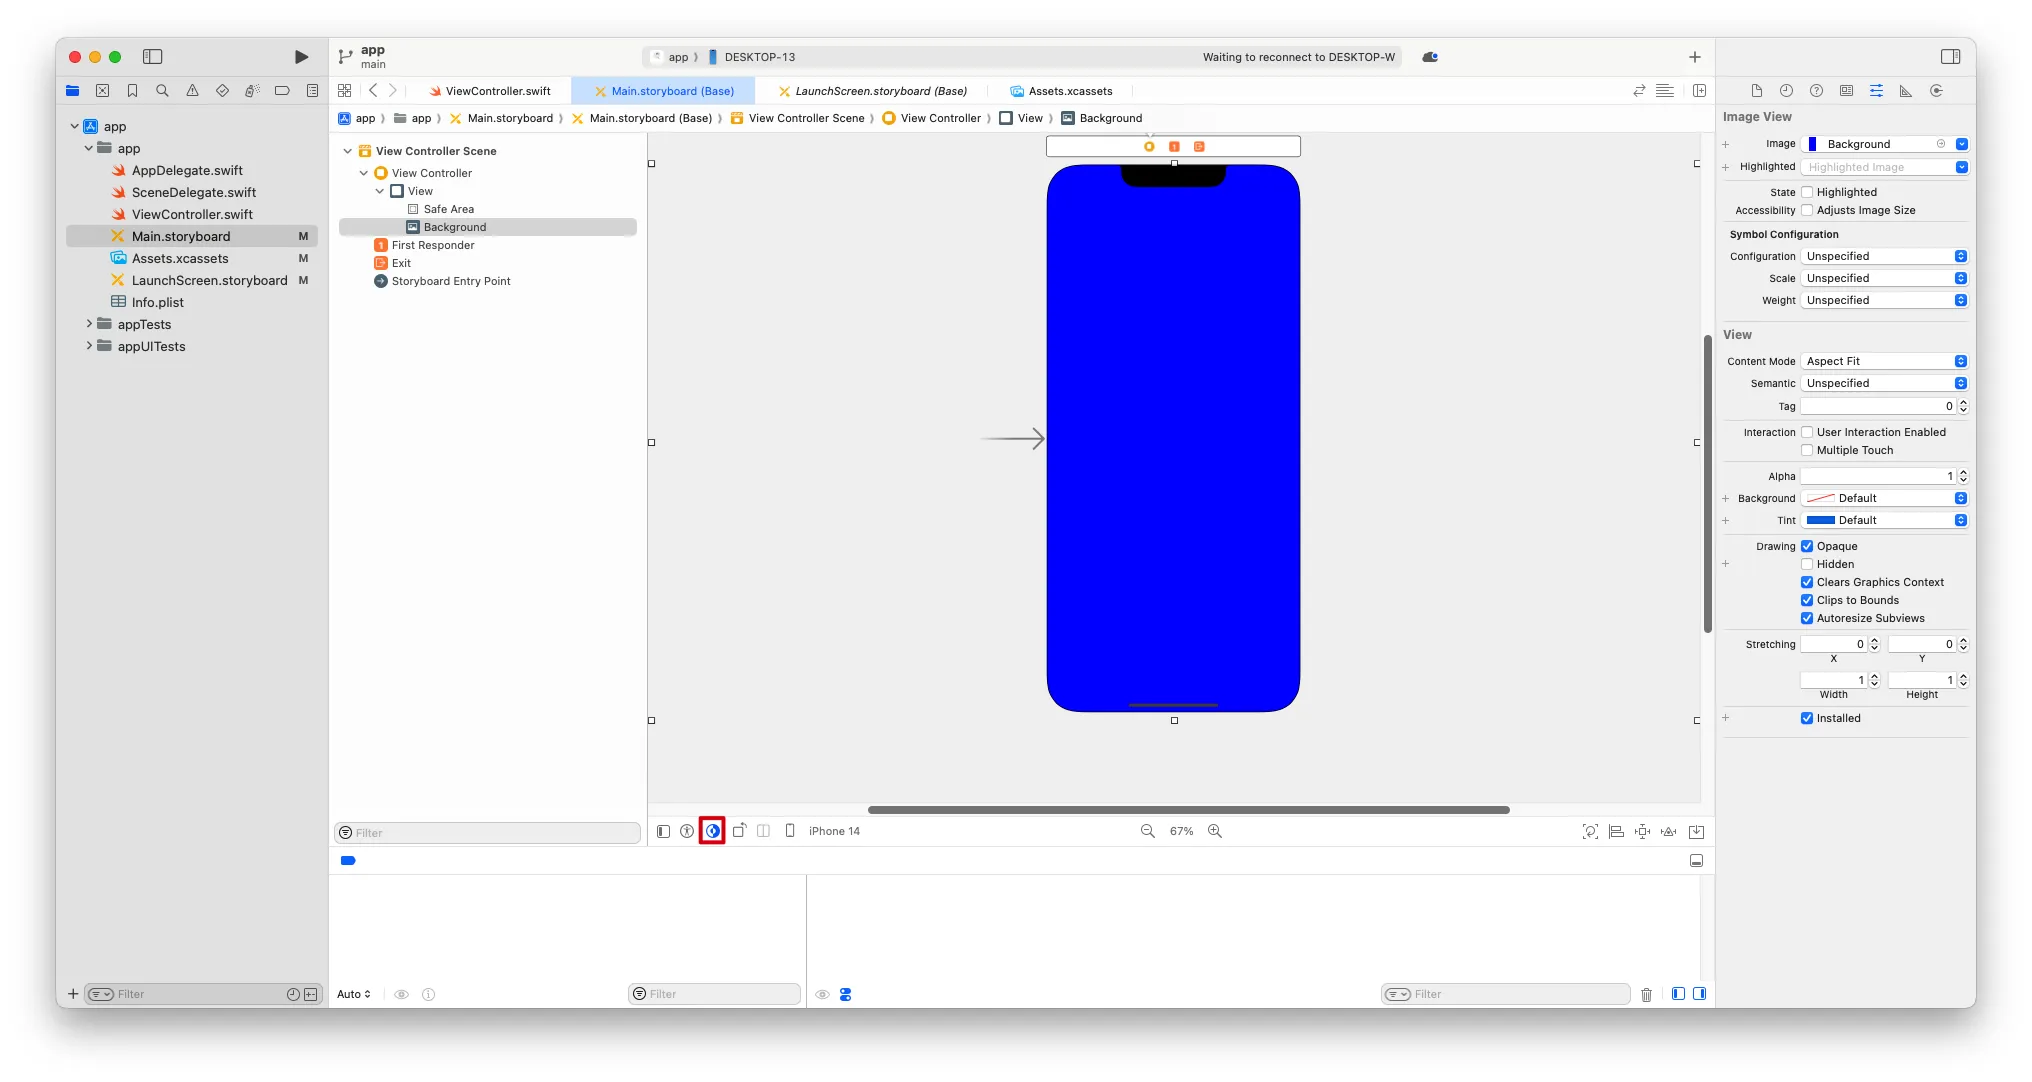Select Storyboard Entry Point in outline
2032x1082 pixels.
click(451, 281)
